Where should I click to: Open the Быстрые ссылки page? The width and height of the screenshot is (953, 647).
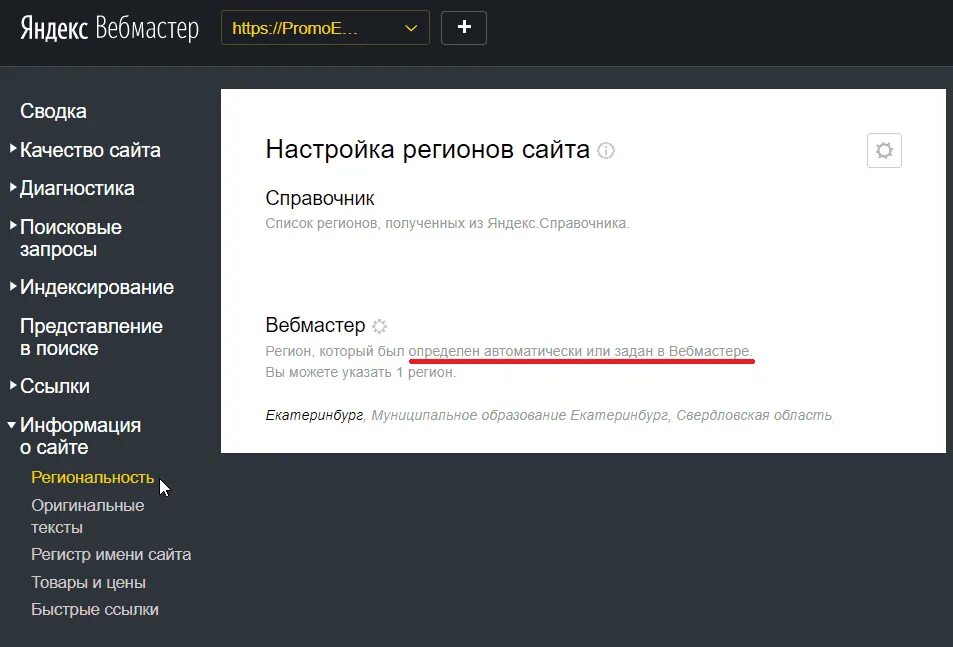tap(96, 609)
